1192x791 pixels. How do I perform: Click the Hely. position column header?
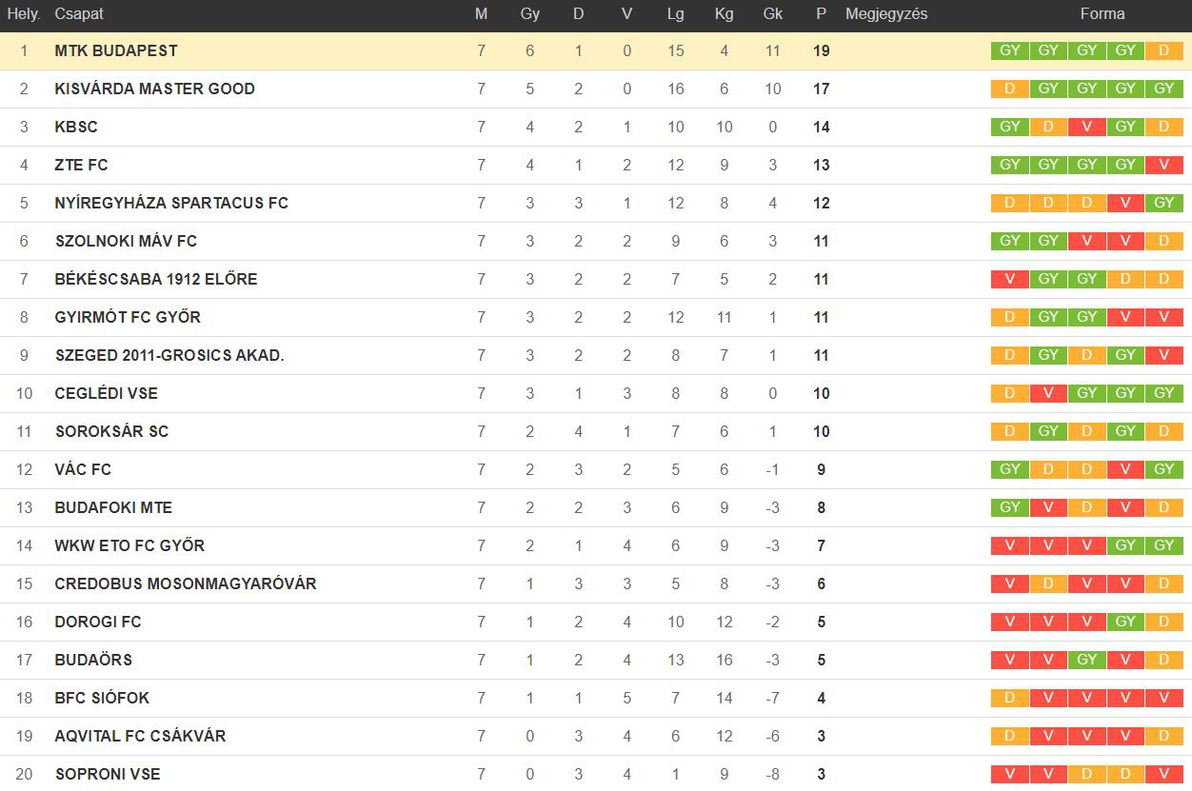[x=24, y=14]
